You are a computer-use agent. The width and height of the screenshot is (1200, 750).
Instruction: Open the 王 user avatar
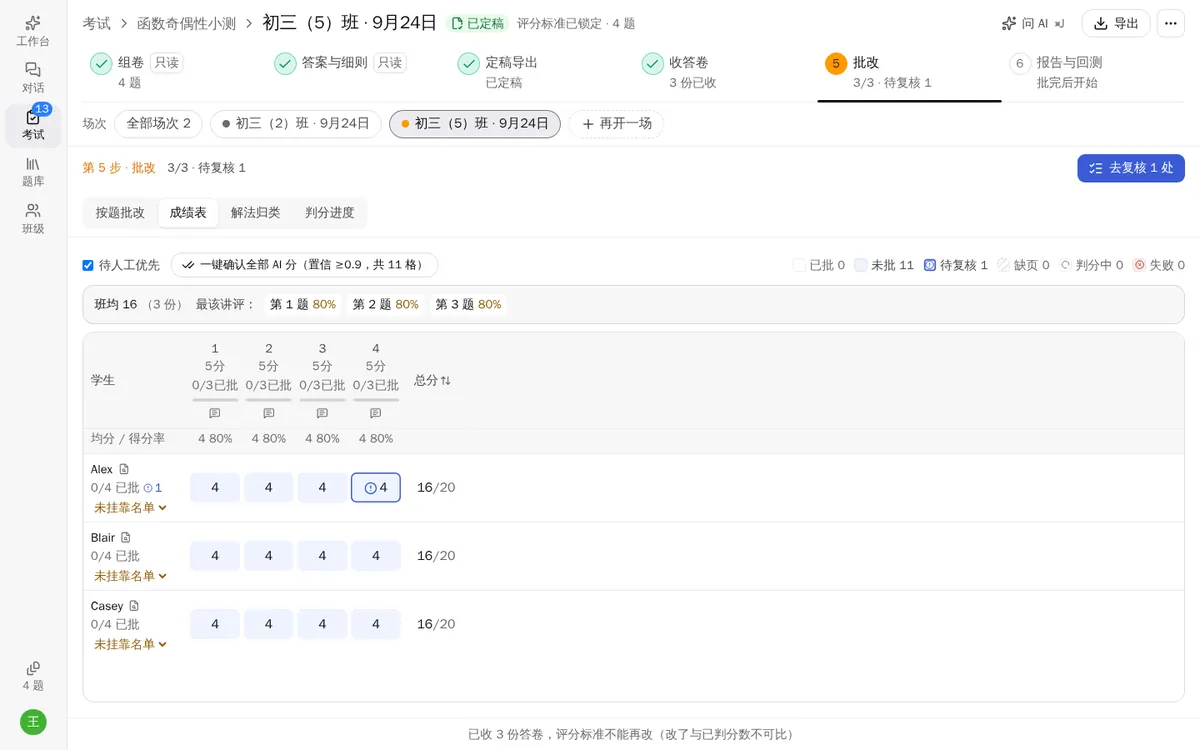(33, 721)
